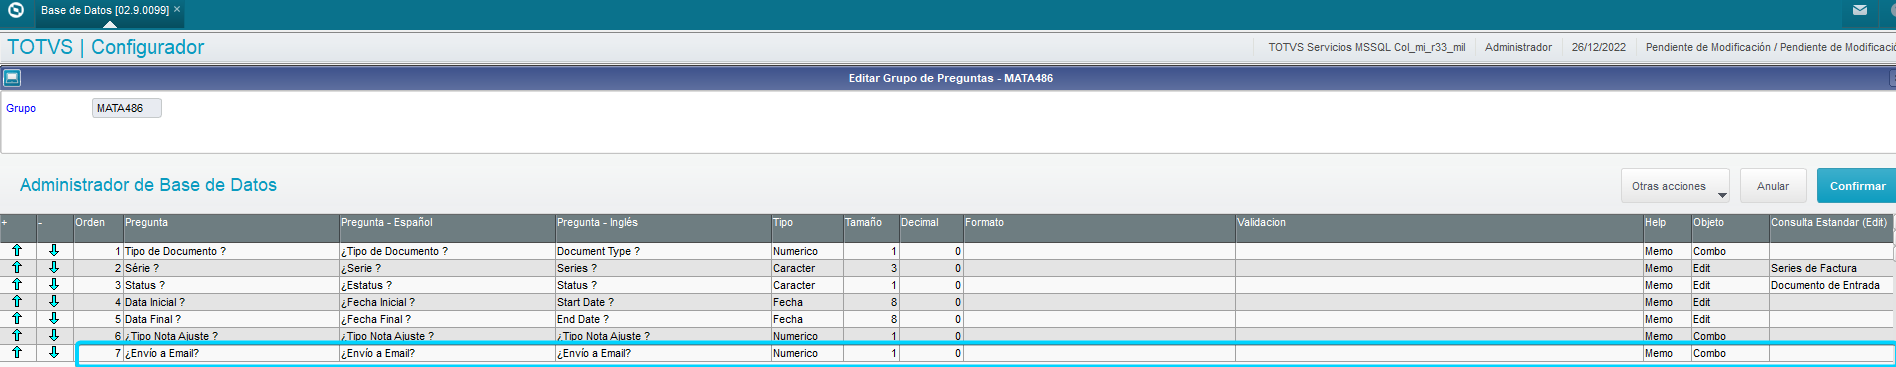This screenshot has width=1896, height=367.
Task: Click the Tipo column header
Action: click(806, 228)
